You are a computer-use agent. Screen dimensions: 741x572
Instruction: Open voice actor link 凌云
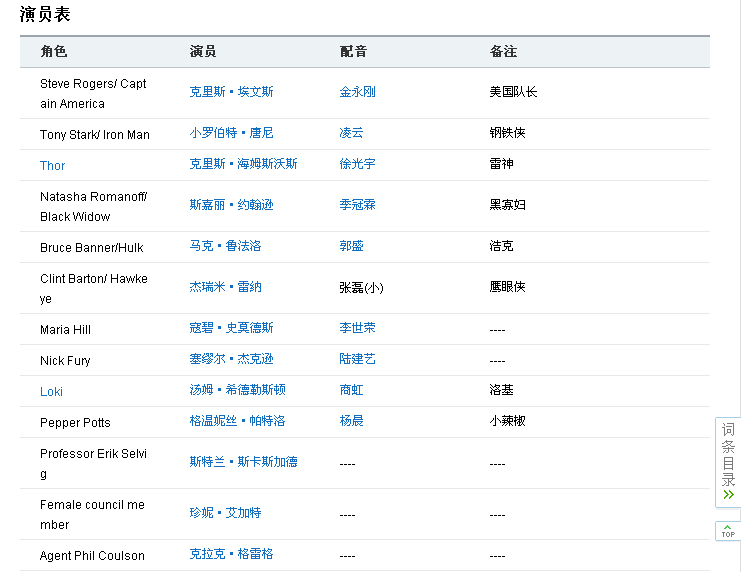pyautogui.click(x=351, y=133)
